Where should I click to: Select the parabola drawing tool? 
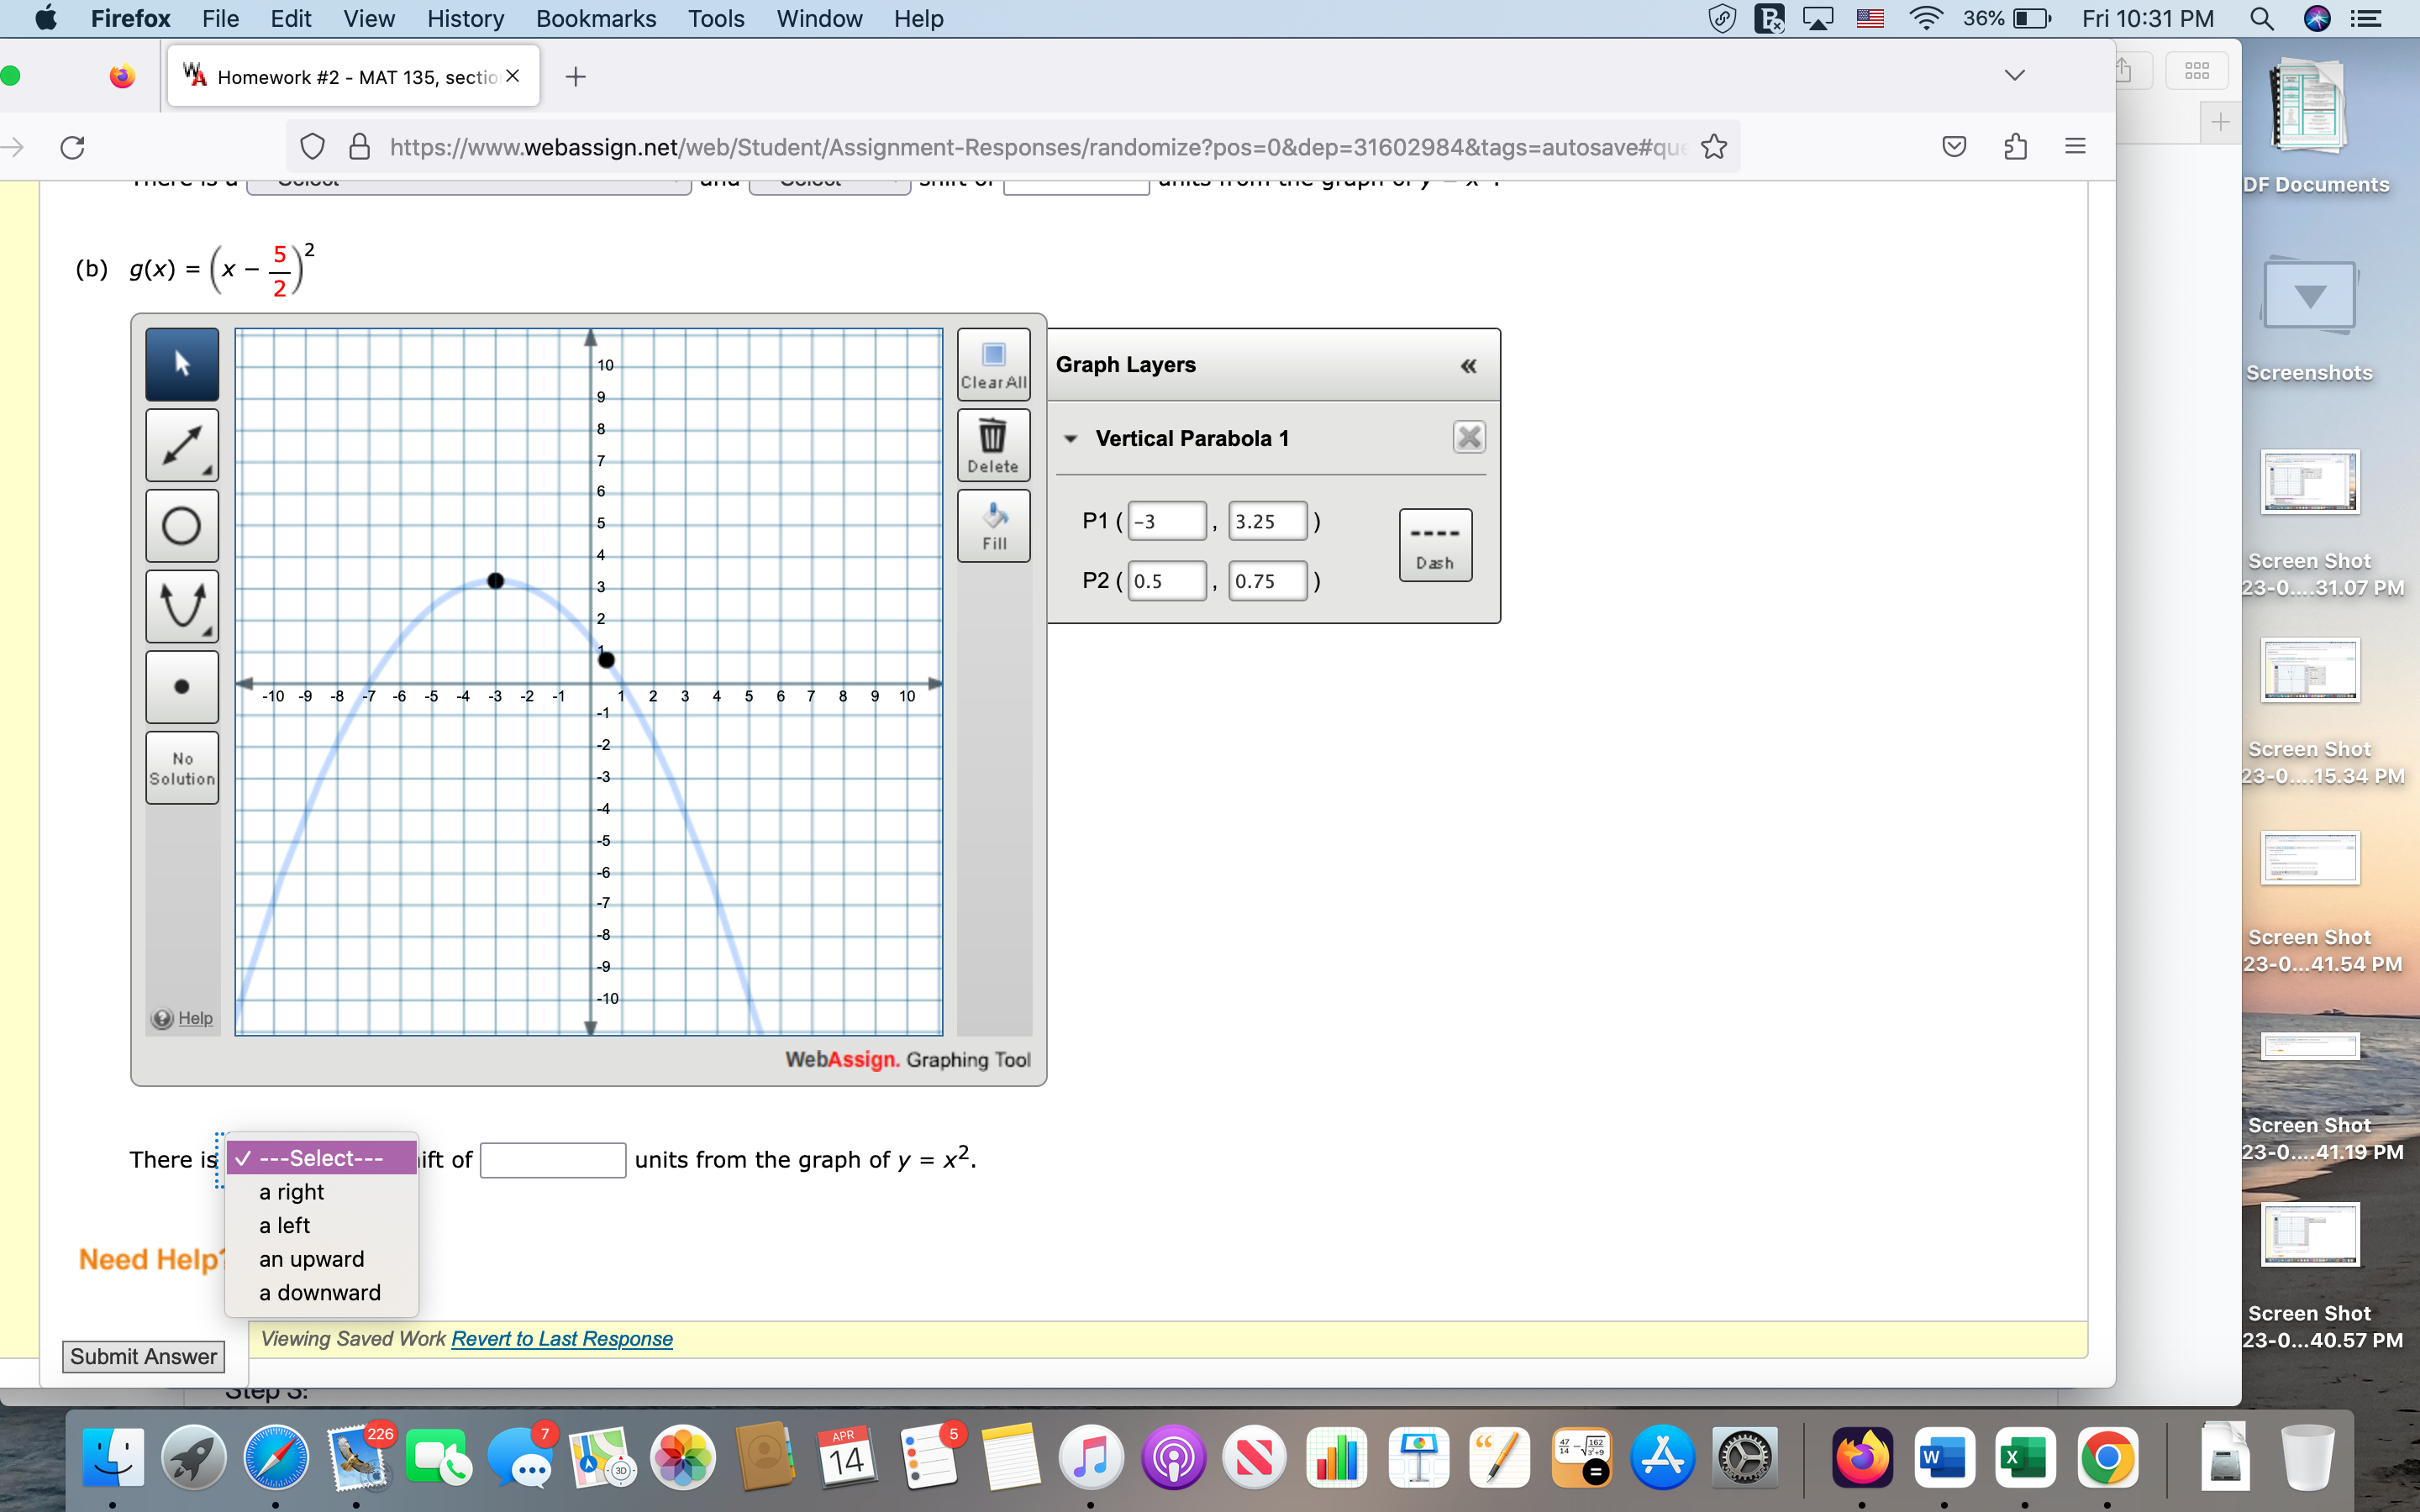[181, 606]
